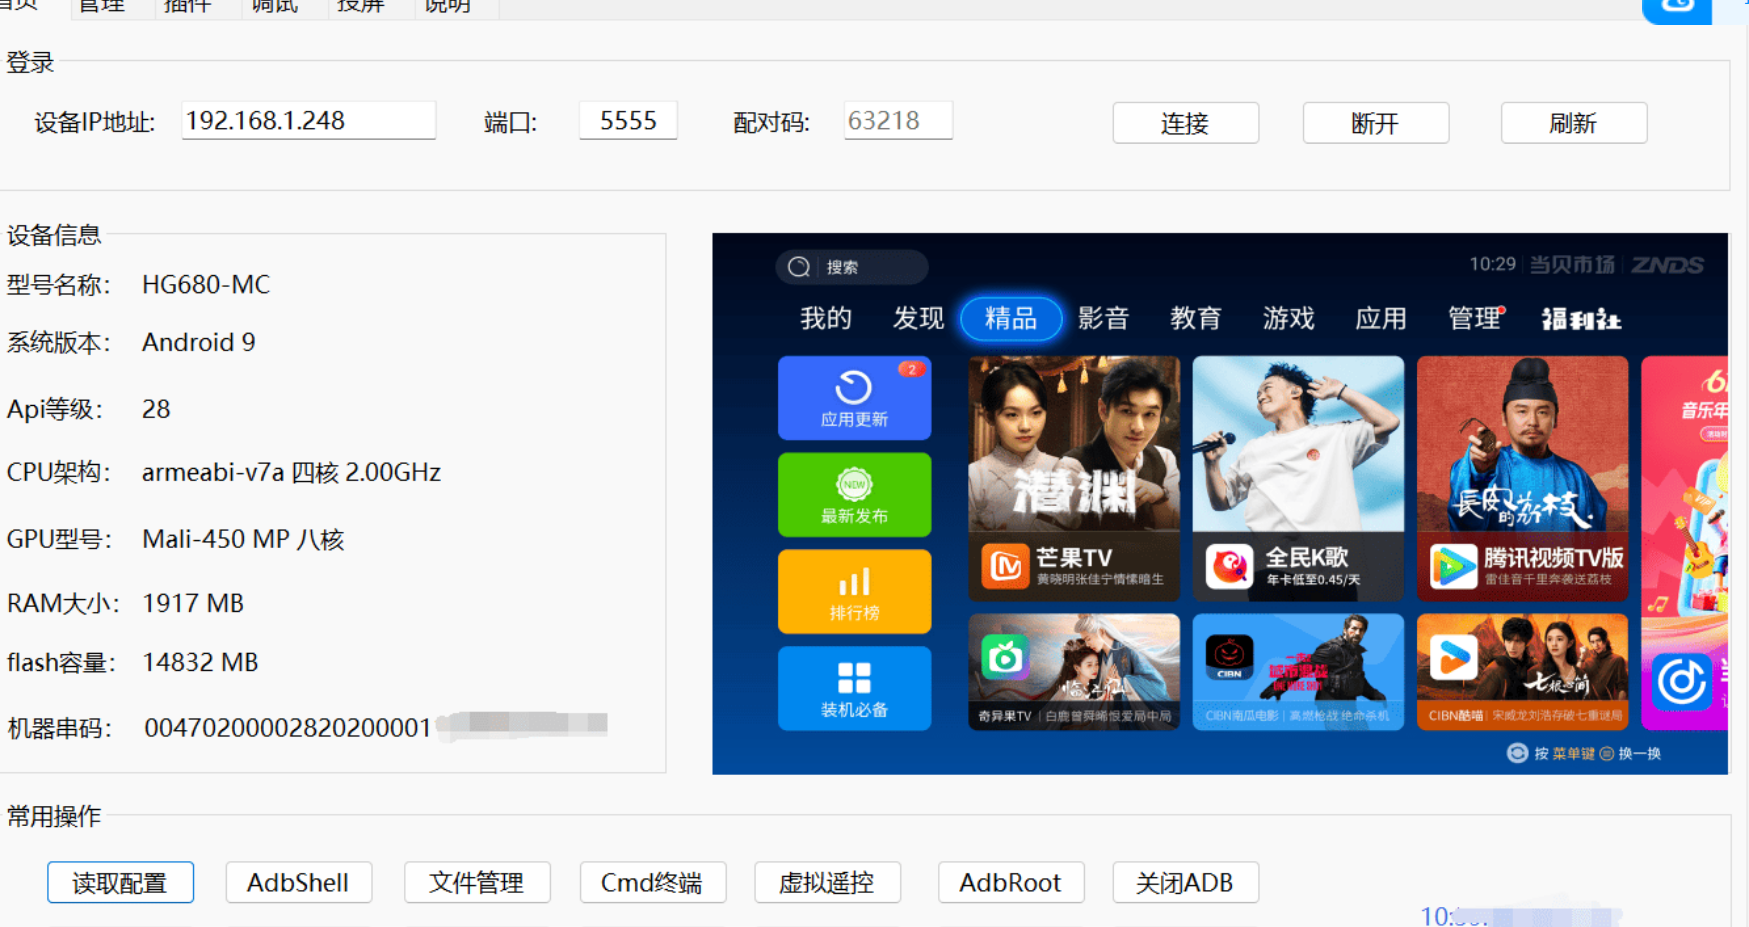Screen dimensions: 1749x927
Task: Click the 应用更新 icon in the TV preview
Action: coord(854,397)
